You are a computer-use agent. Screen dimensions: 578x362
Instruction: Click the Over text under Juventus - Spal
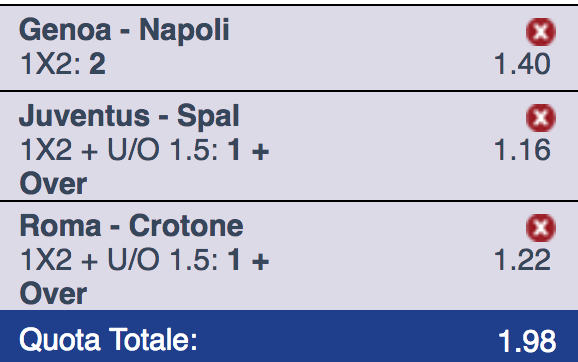[53, 184]
